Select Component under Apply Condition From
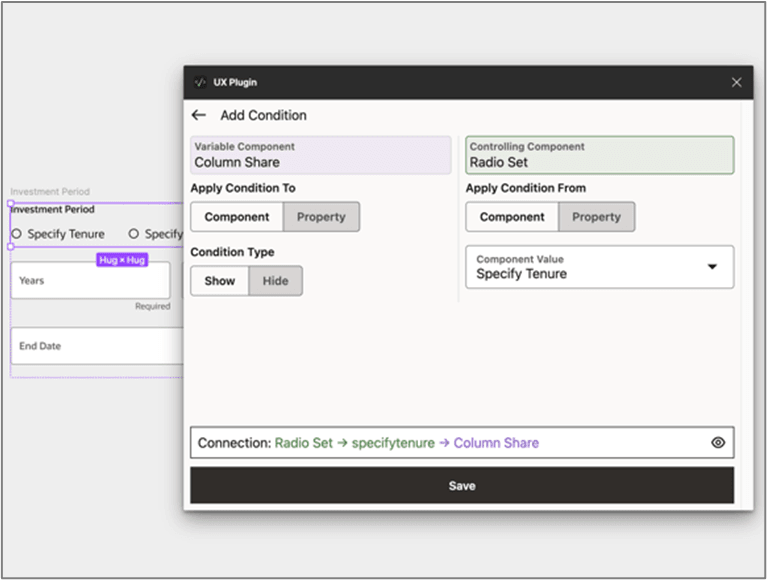This screenshot has height=580, width=767. (x=512, y=217)
